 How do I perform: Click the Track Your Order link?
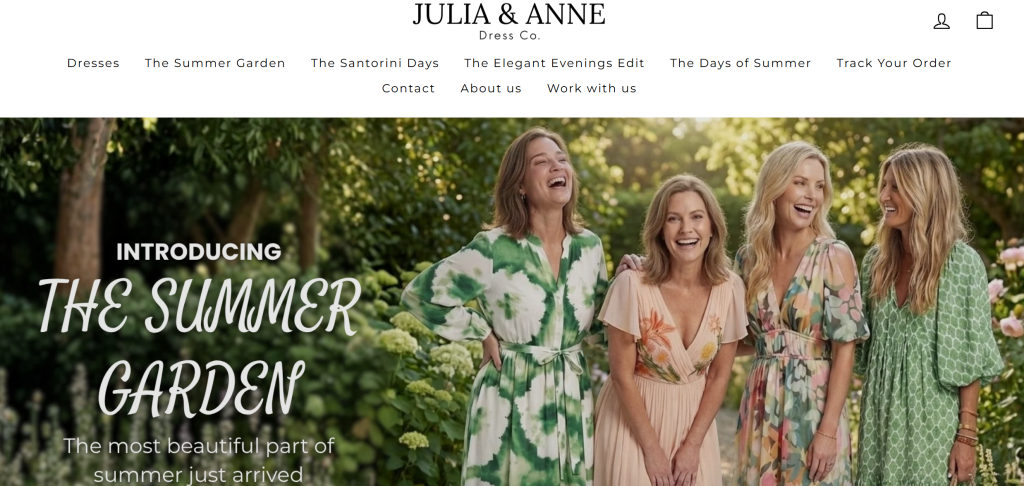(x=894, y=63)
